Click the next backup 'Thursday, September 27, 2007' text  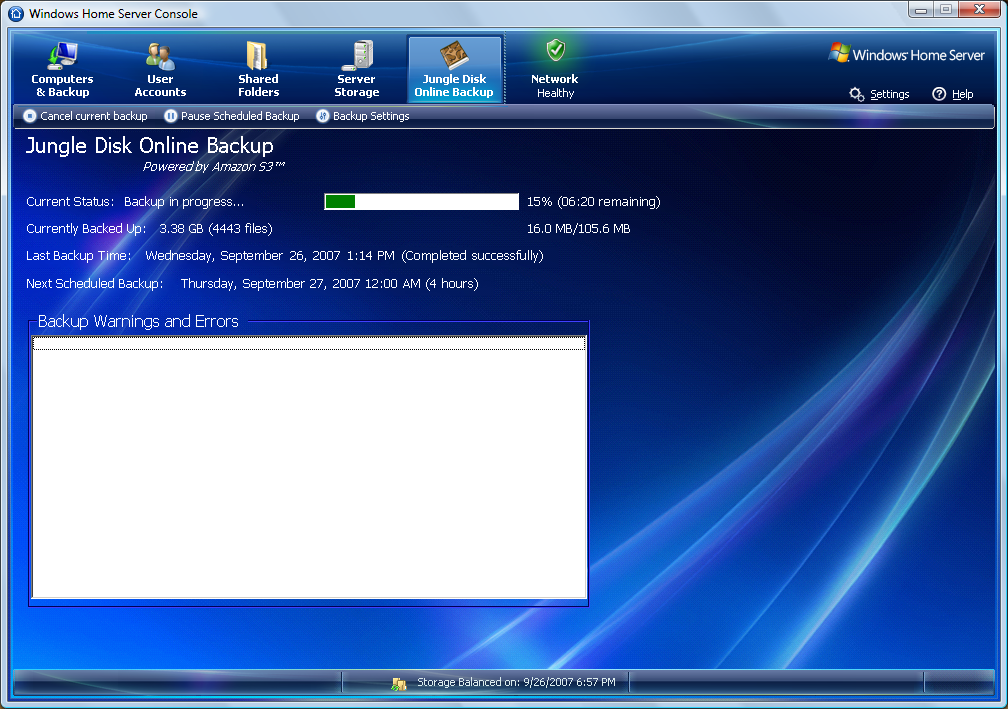click(x=271, y=283)
